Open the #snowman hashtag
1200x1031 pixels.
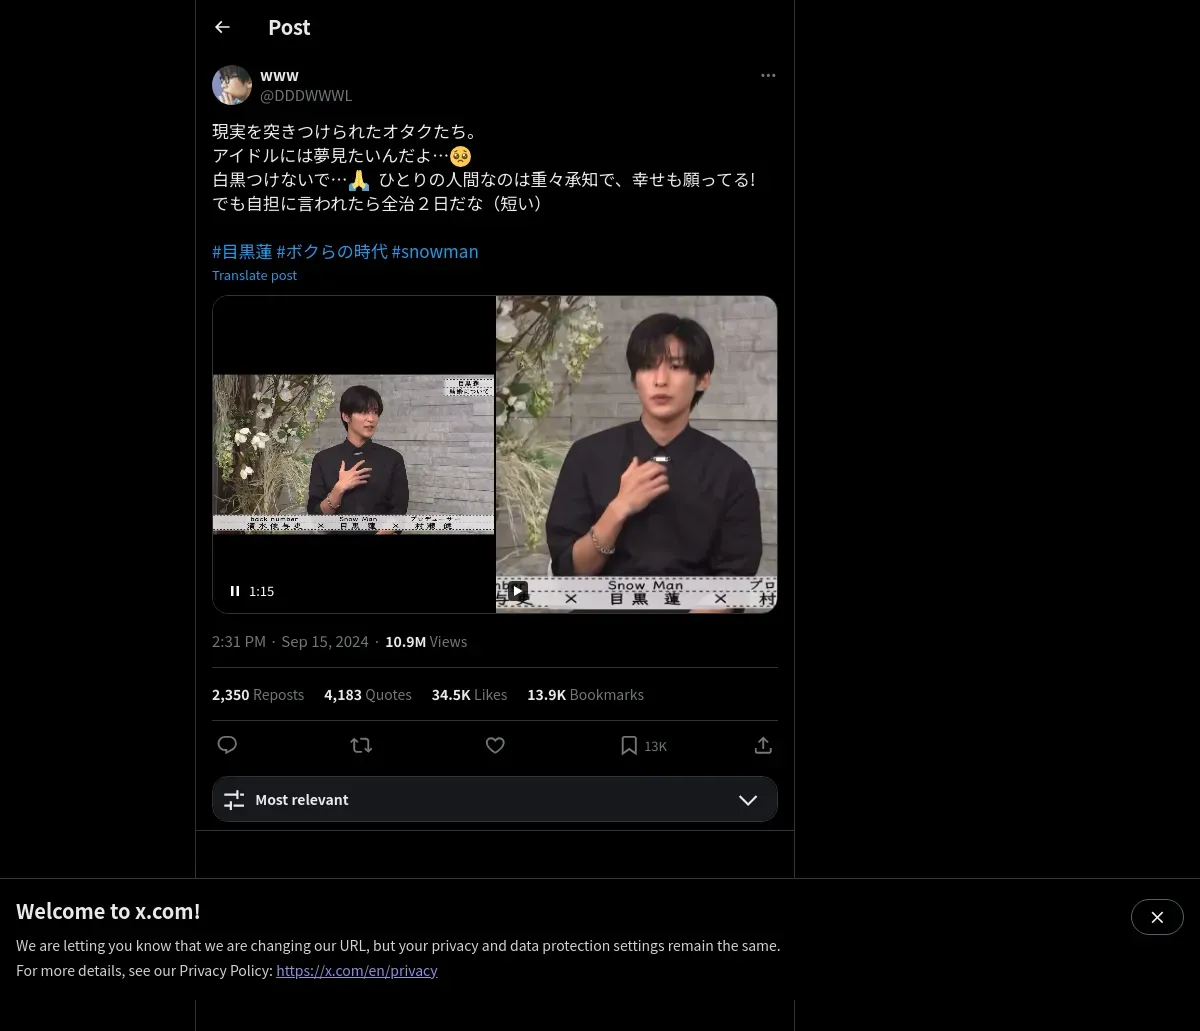[435, 252]
